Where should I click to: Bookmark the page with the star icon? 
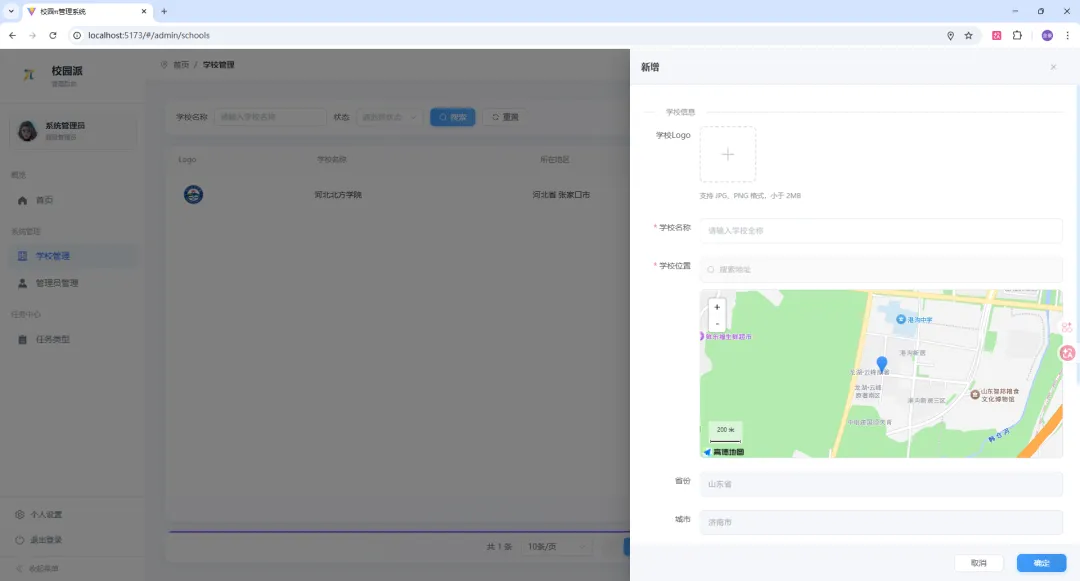[x=968, y=35]
